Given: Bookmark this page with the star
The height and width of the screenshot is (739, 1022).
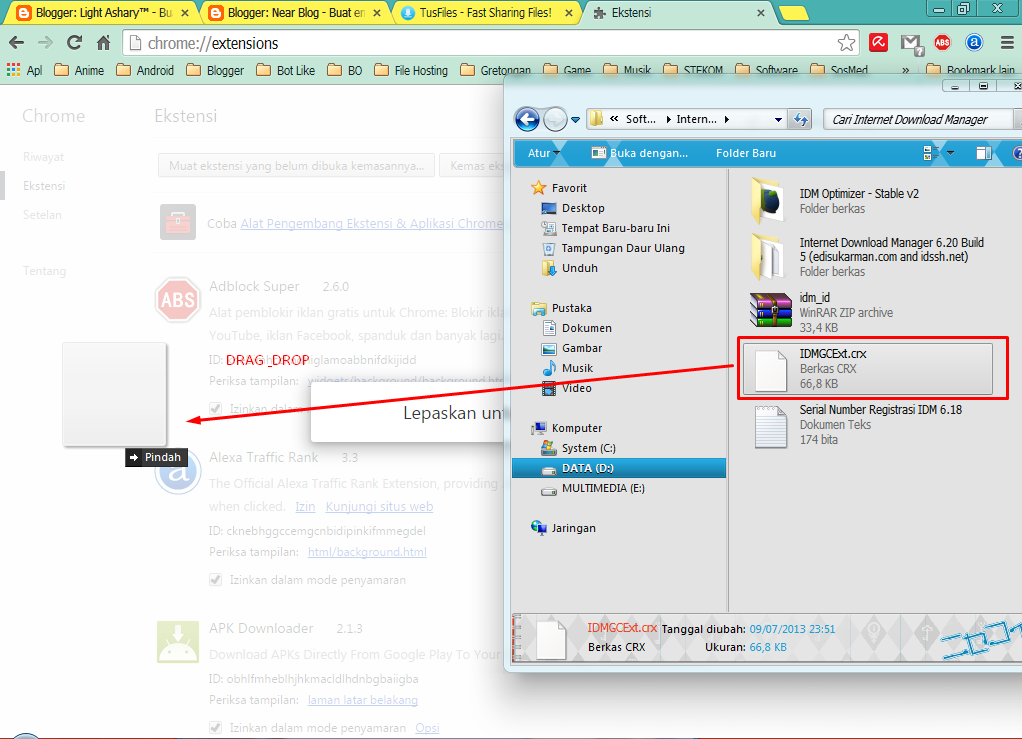Looking at the screenshot, I should [x=846, y=43].
